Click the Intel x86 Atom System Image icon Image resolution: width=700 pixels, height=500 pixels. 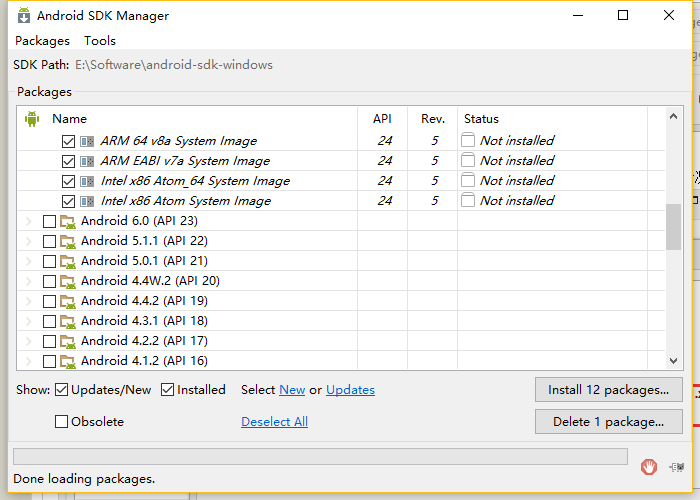[87, 201]
